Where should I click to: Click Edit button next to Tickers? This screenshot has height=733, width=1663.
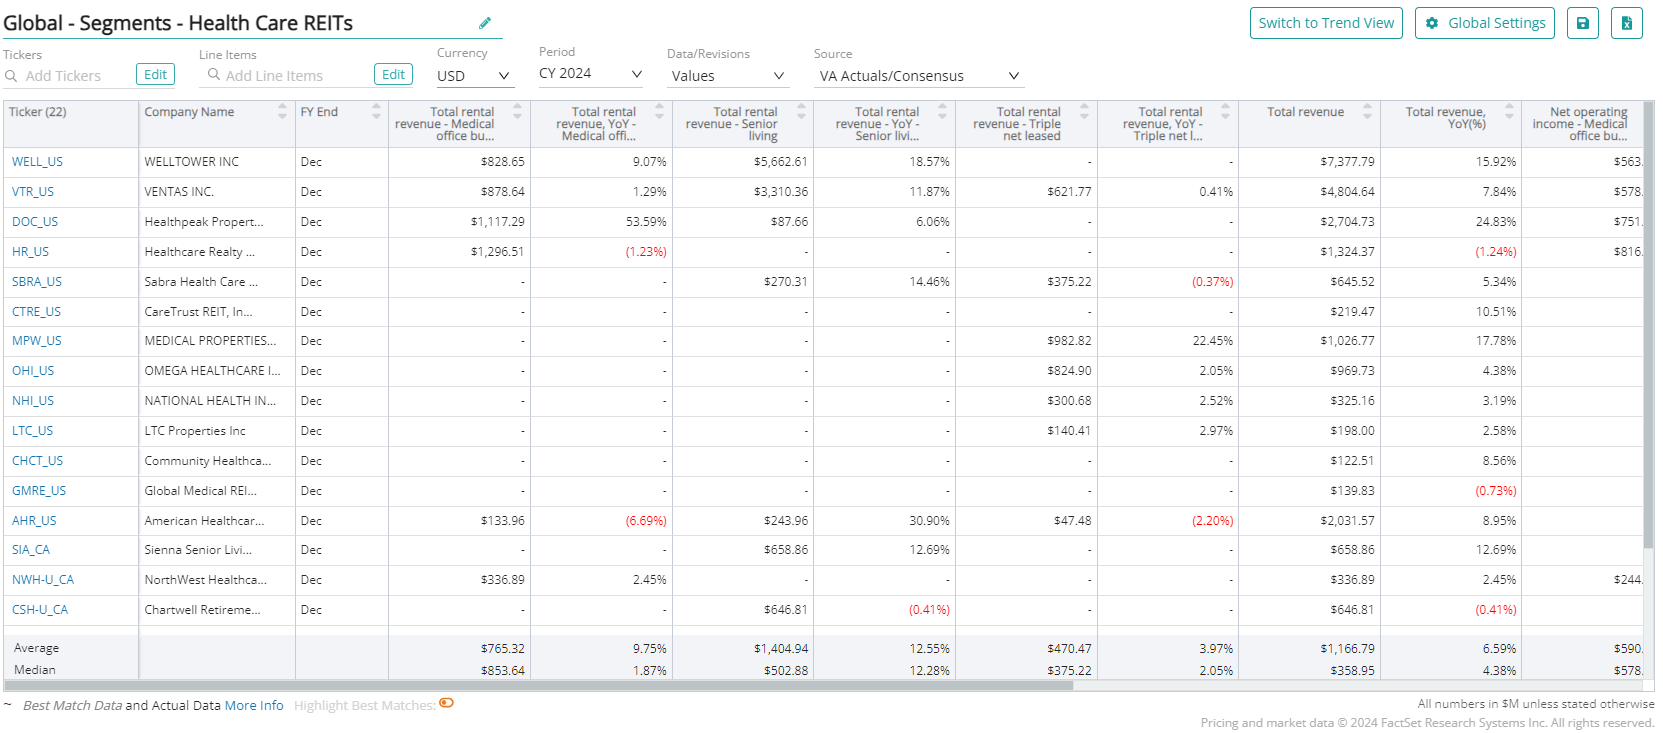155,74
